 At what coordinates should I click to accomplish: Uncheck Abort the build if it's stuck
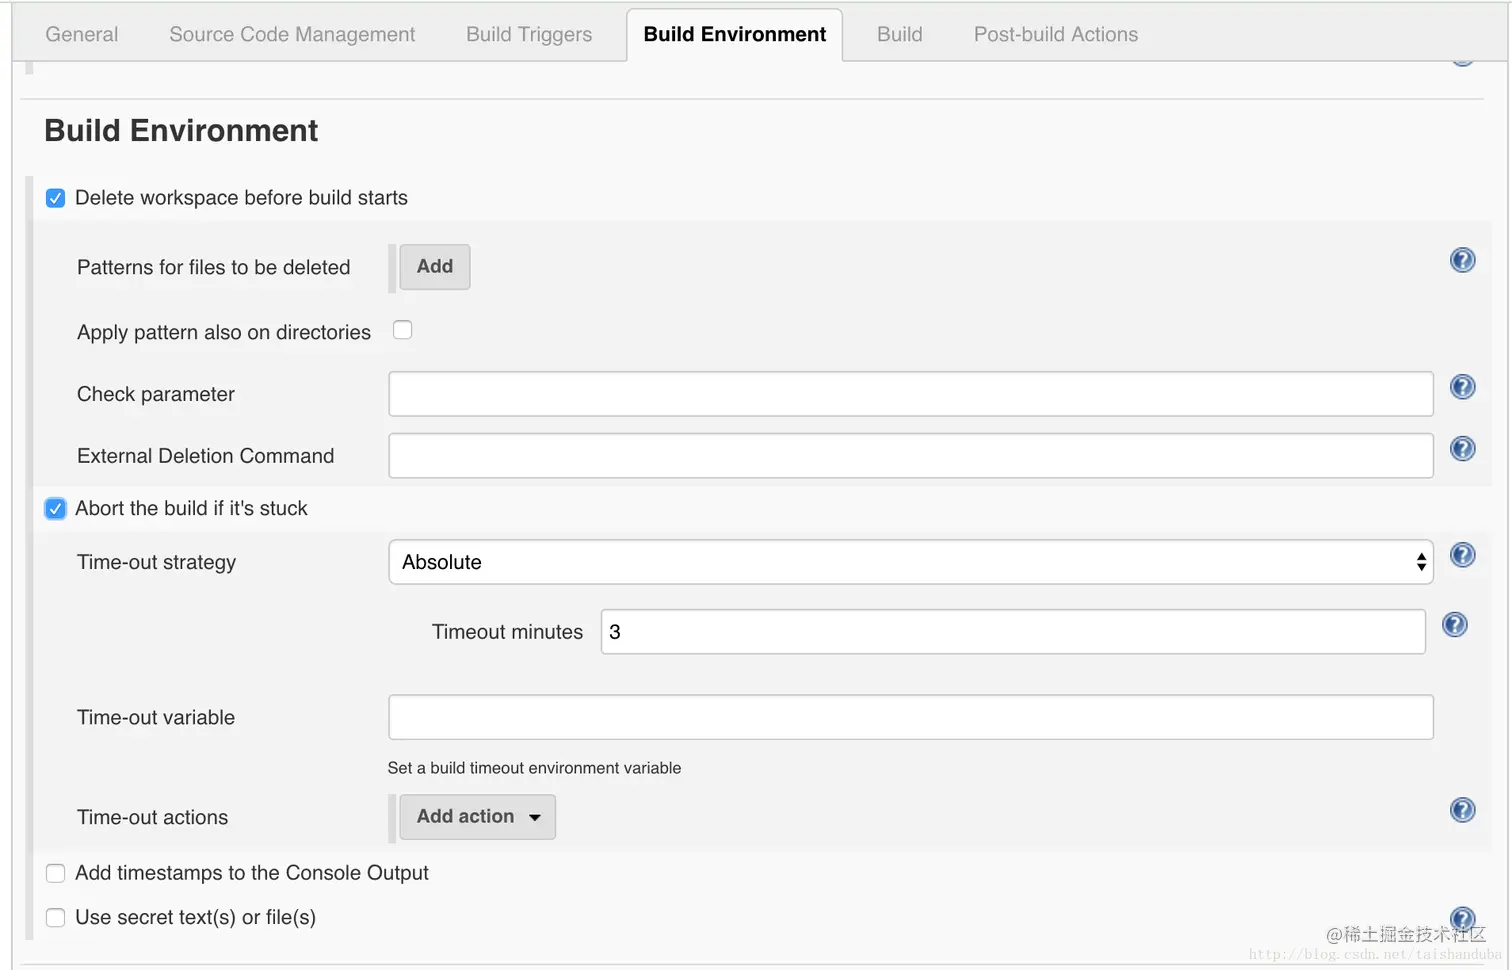pyautogui.click(x=56, y=509)
